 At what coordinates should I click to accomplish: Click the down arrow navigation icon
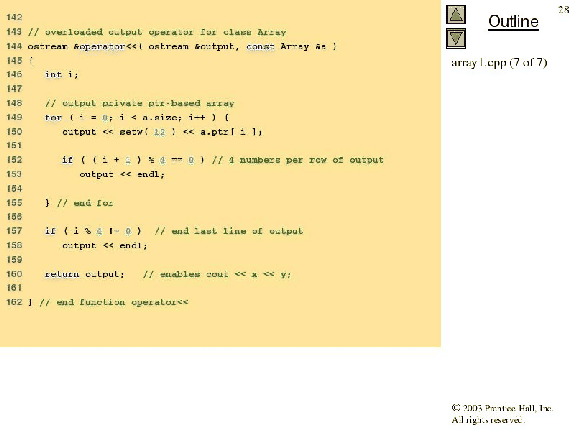[x=456, y=39]
